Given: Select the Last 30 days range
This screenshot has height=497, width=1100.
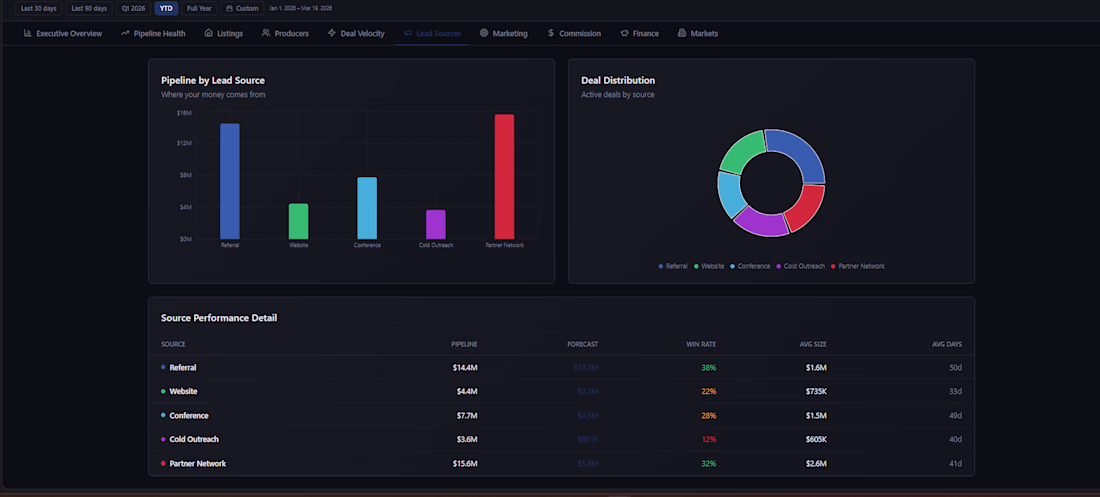Looking at the screenshot, I should coord(39,8).
